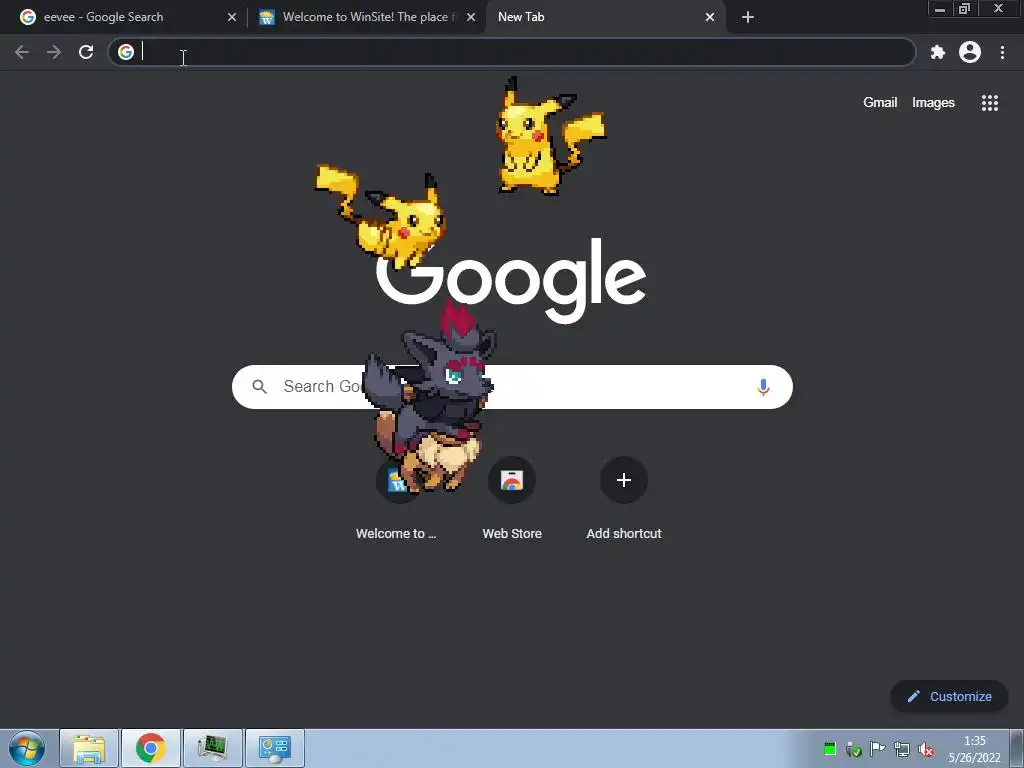The image size is (1024, 768).
Task: Open the Extensions puzzle icon
Action: click(x=938, y=52)
